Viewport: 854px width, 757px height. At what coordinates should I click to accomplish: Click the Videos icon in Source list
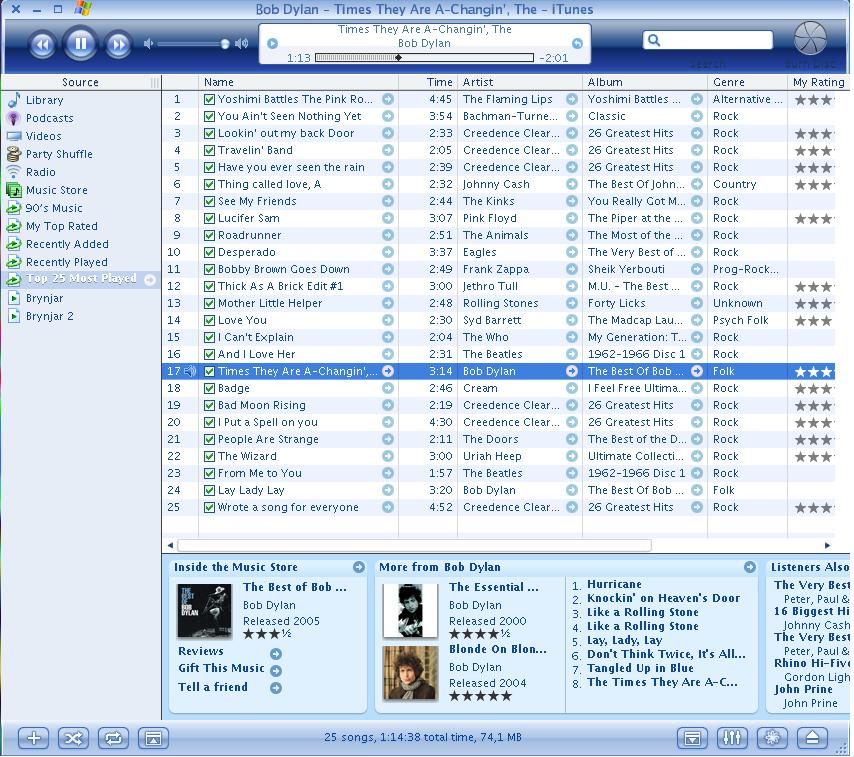pos(14,136)
